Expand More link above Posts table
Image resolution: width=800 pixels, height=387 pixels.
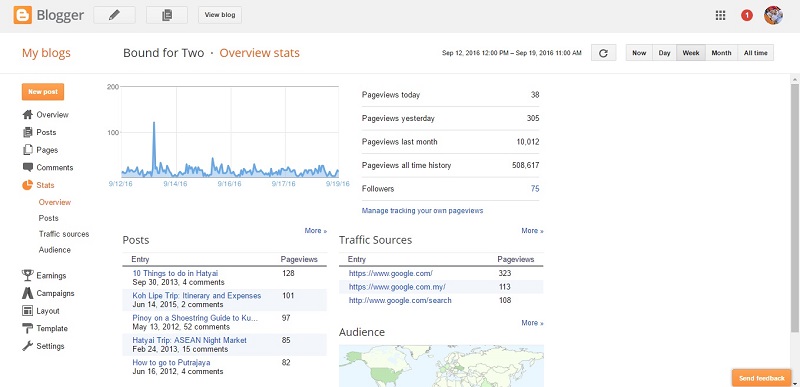tap(316, 230)
